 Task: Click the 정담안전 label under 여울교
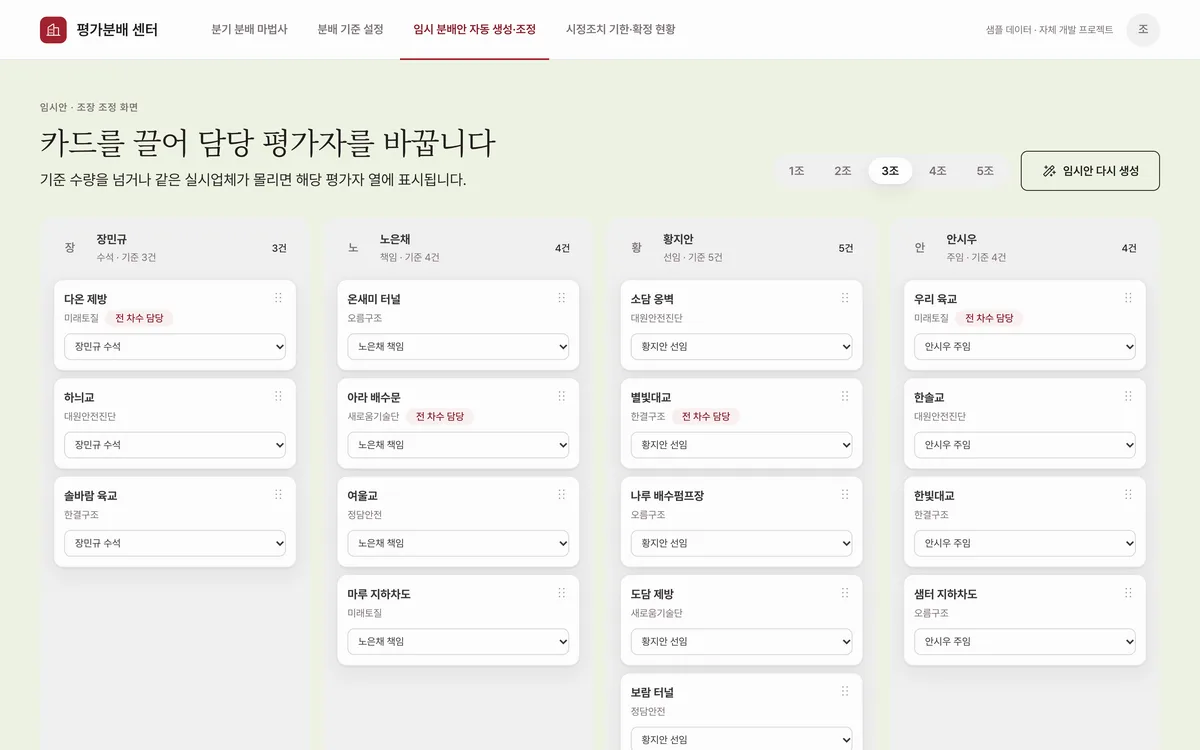[365, 515]
